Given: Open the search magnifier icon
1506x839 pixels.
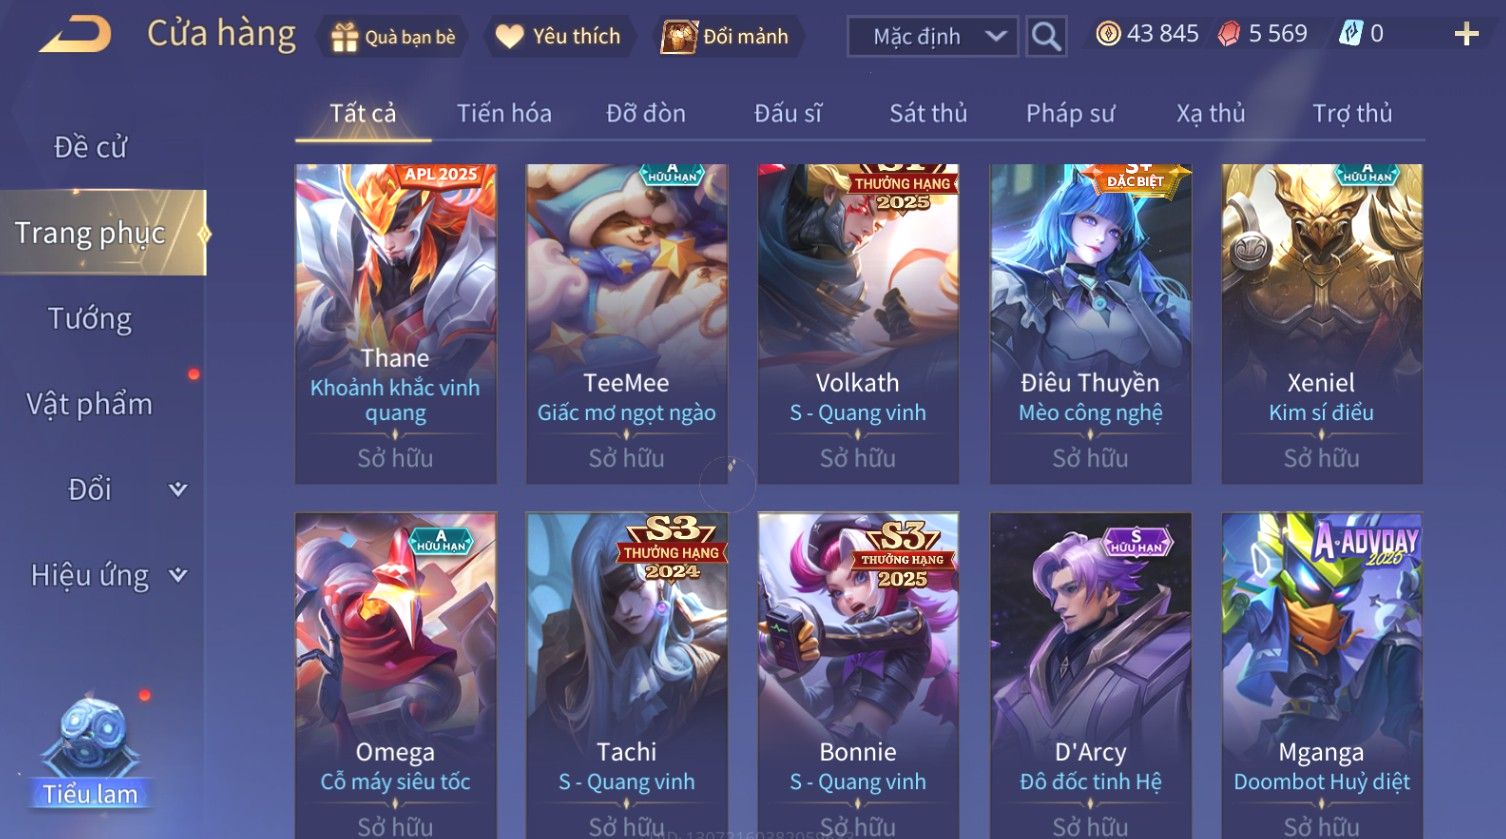Looking at the screenshot, I should coord(1046,37).
